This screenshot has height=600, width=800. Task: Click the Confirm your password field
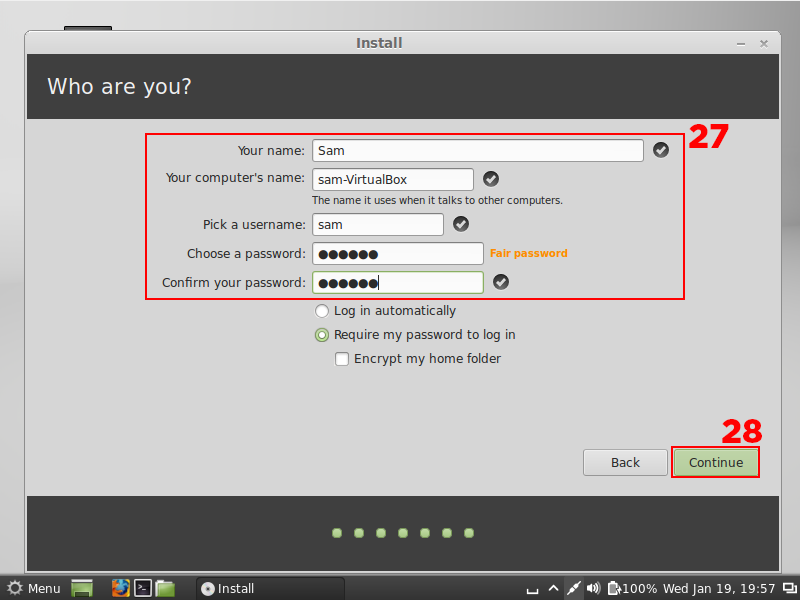pyautogui.click(x=397, y=283)
